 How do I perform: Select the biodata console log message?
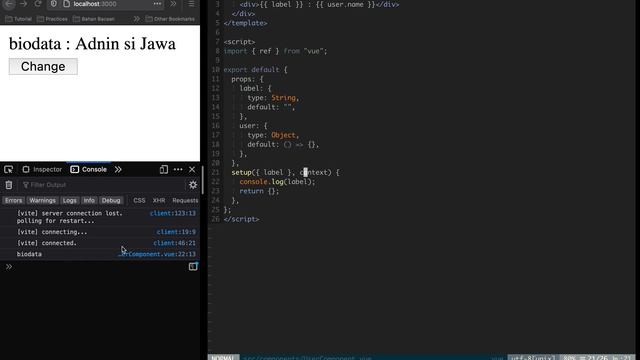click(29, 254)
